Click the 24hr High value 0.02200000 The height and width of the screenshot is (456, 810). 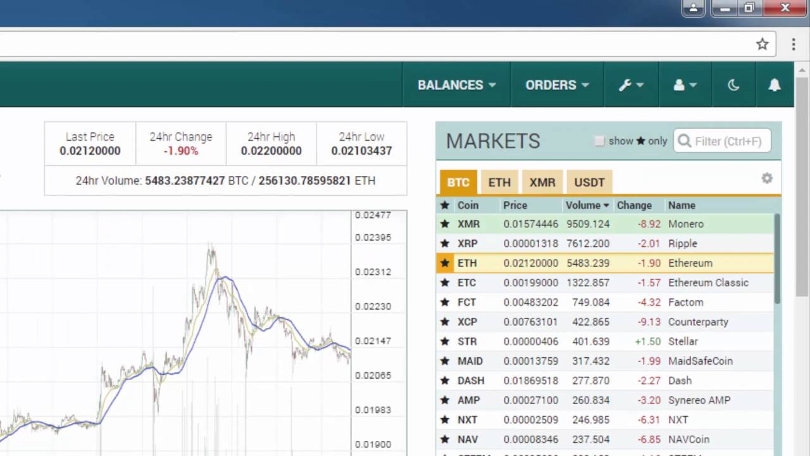(271, 151)
